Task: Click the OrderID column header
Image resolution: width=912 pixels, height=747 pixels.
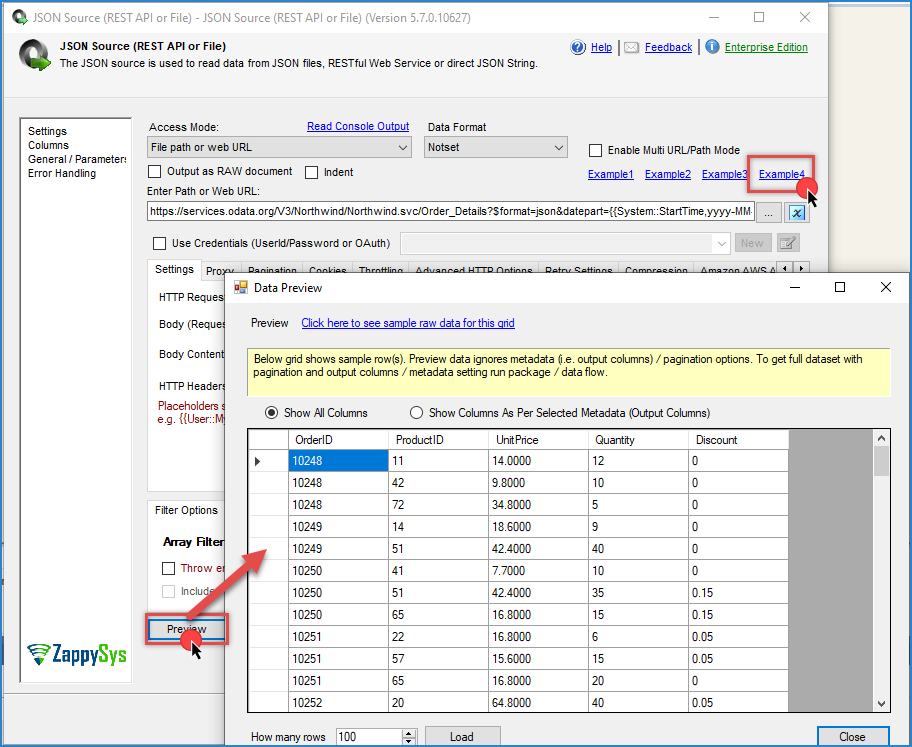Action: click(x=339, y=440)
